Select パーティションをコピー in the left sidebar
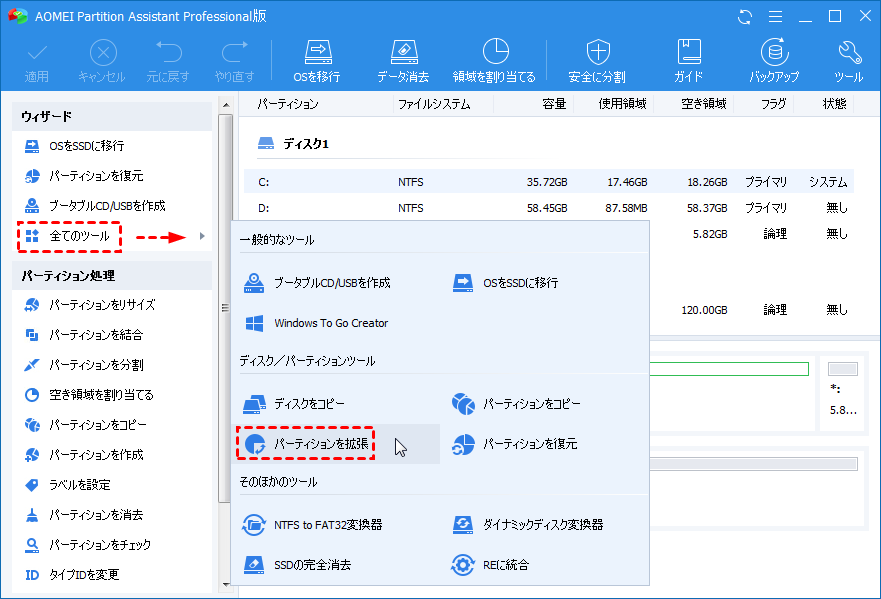Screen dimensions: 881x599 pos(85,425)
